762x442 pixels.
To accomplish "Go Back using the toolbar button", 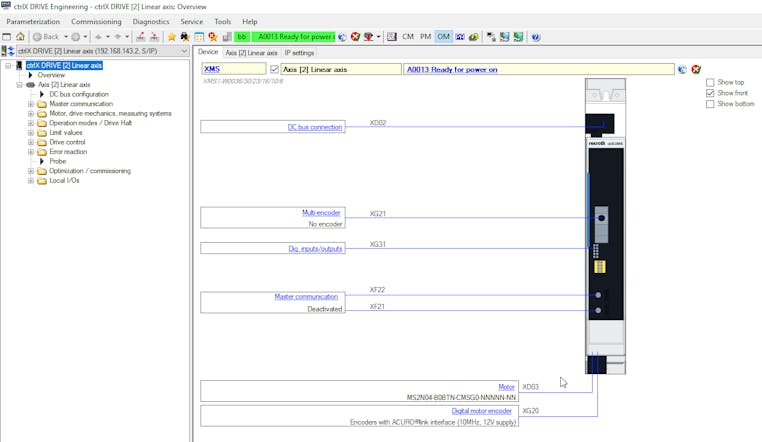I will [46, 36].
